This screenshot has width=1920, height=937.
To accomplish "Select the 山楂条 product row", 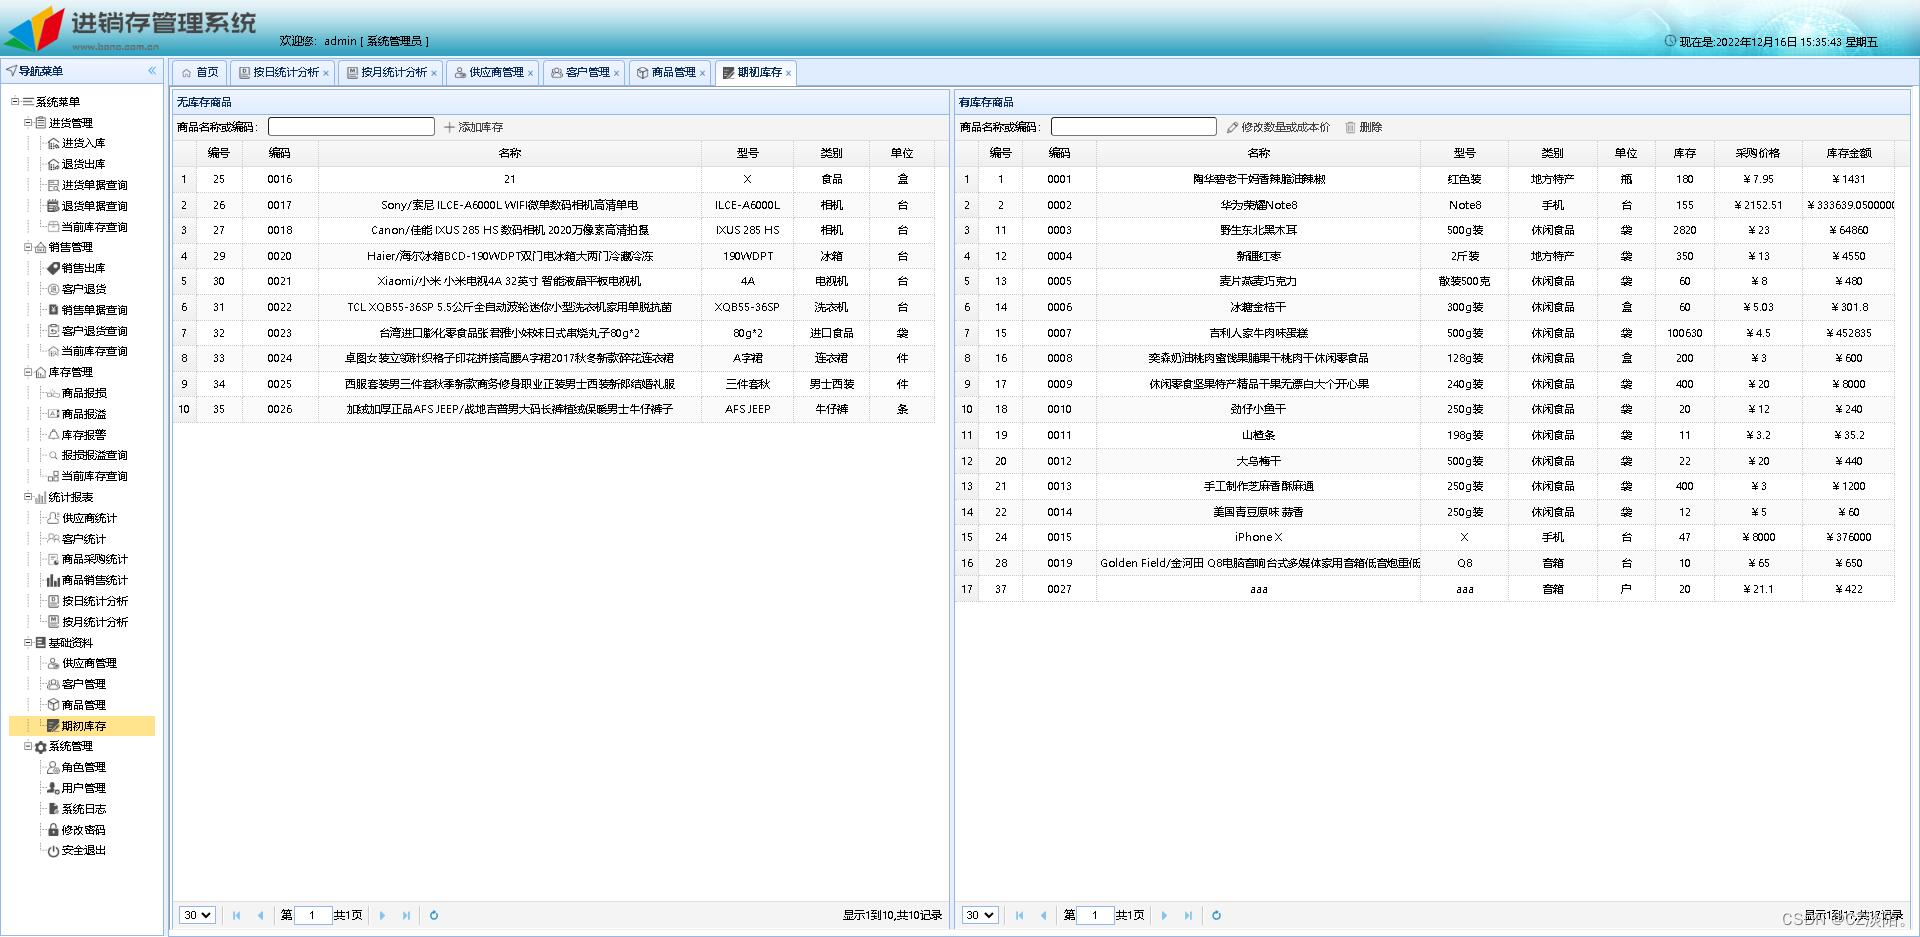I will pyautogui.click(x=1425, y=435).
